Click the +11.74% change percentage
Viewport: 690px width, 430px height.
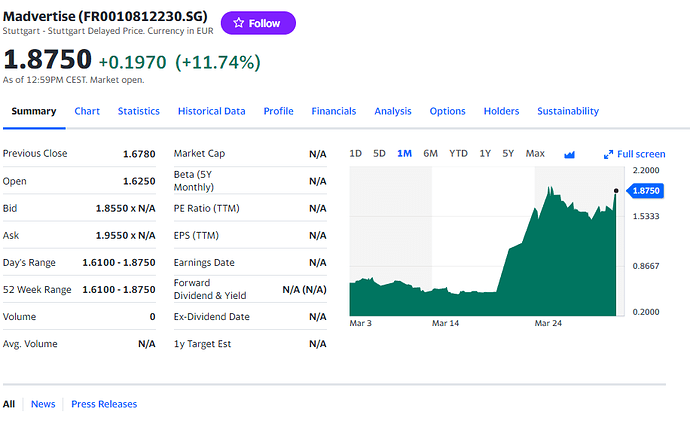click(x=218, y=62)
